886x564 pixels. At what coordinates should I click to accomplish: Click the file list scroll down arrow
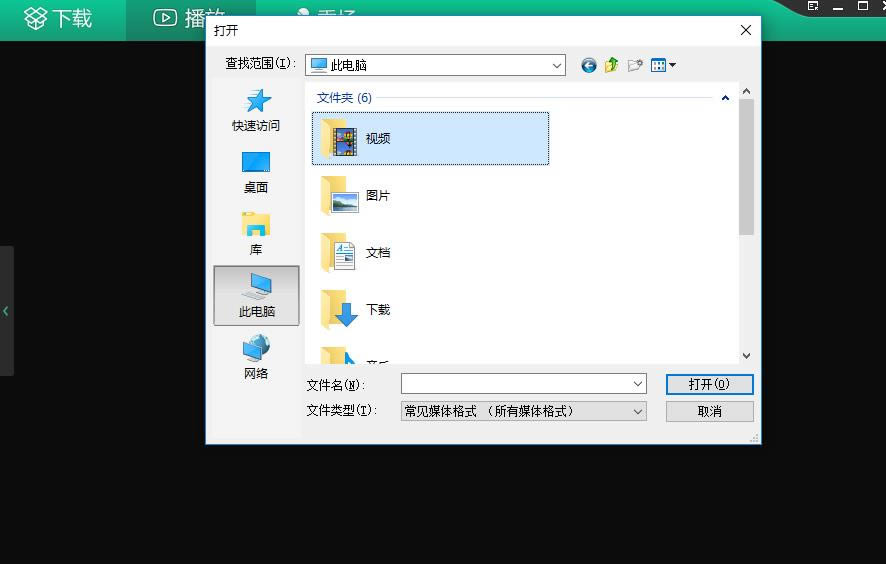(x=746, y=355)
